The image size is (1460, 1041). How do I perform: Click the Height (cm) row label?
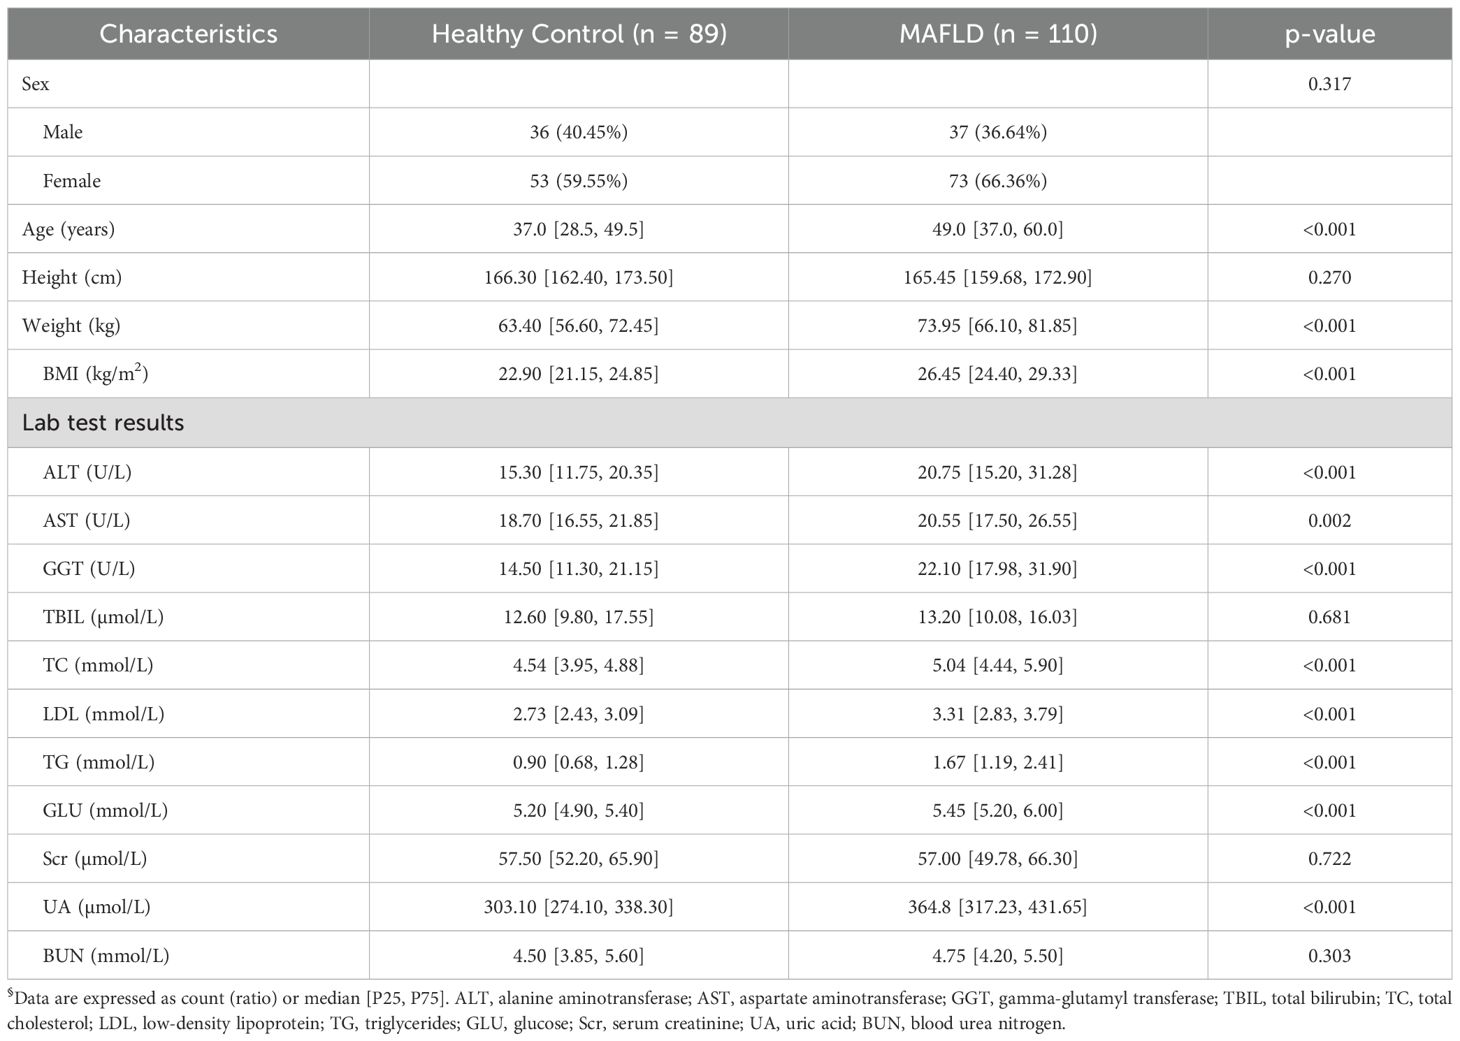pyautogui.click(x=72, y=277)
